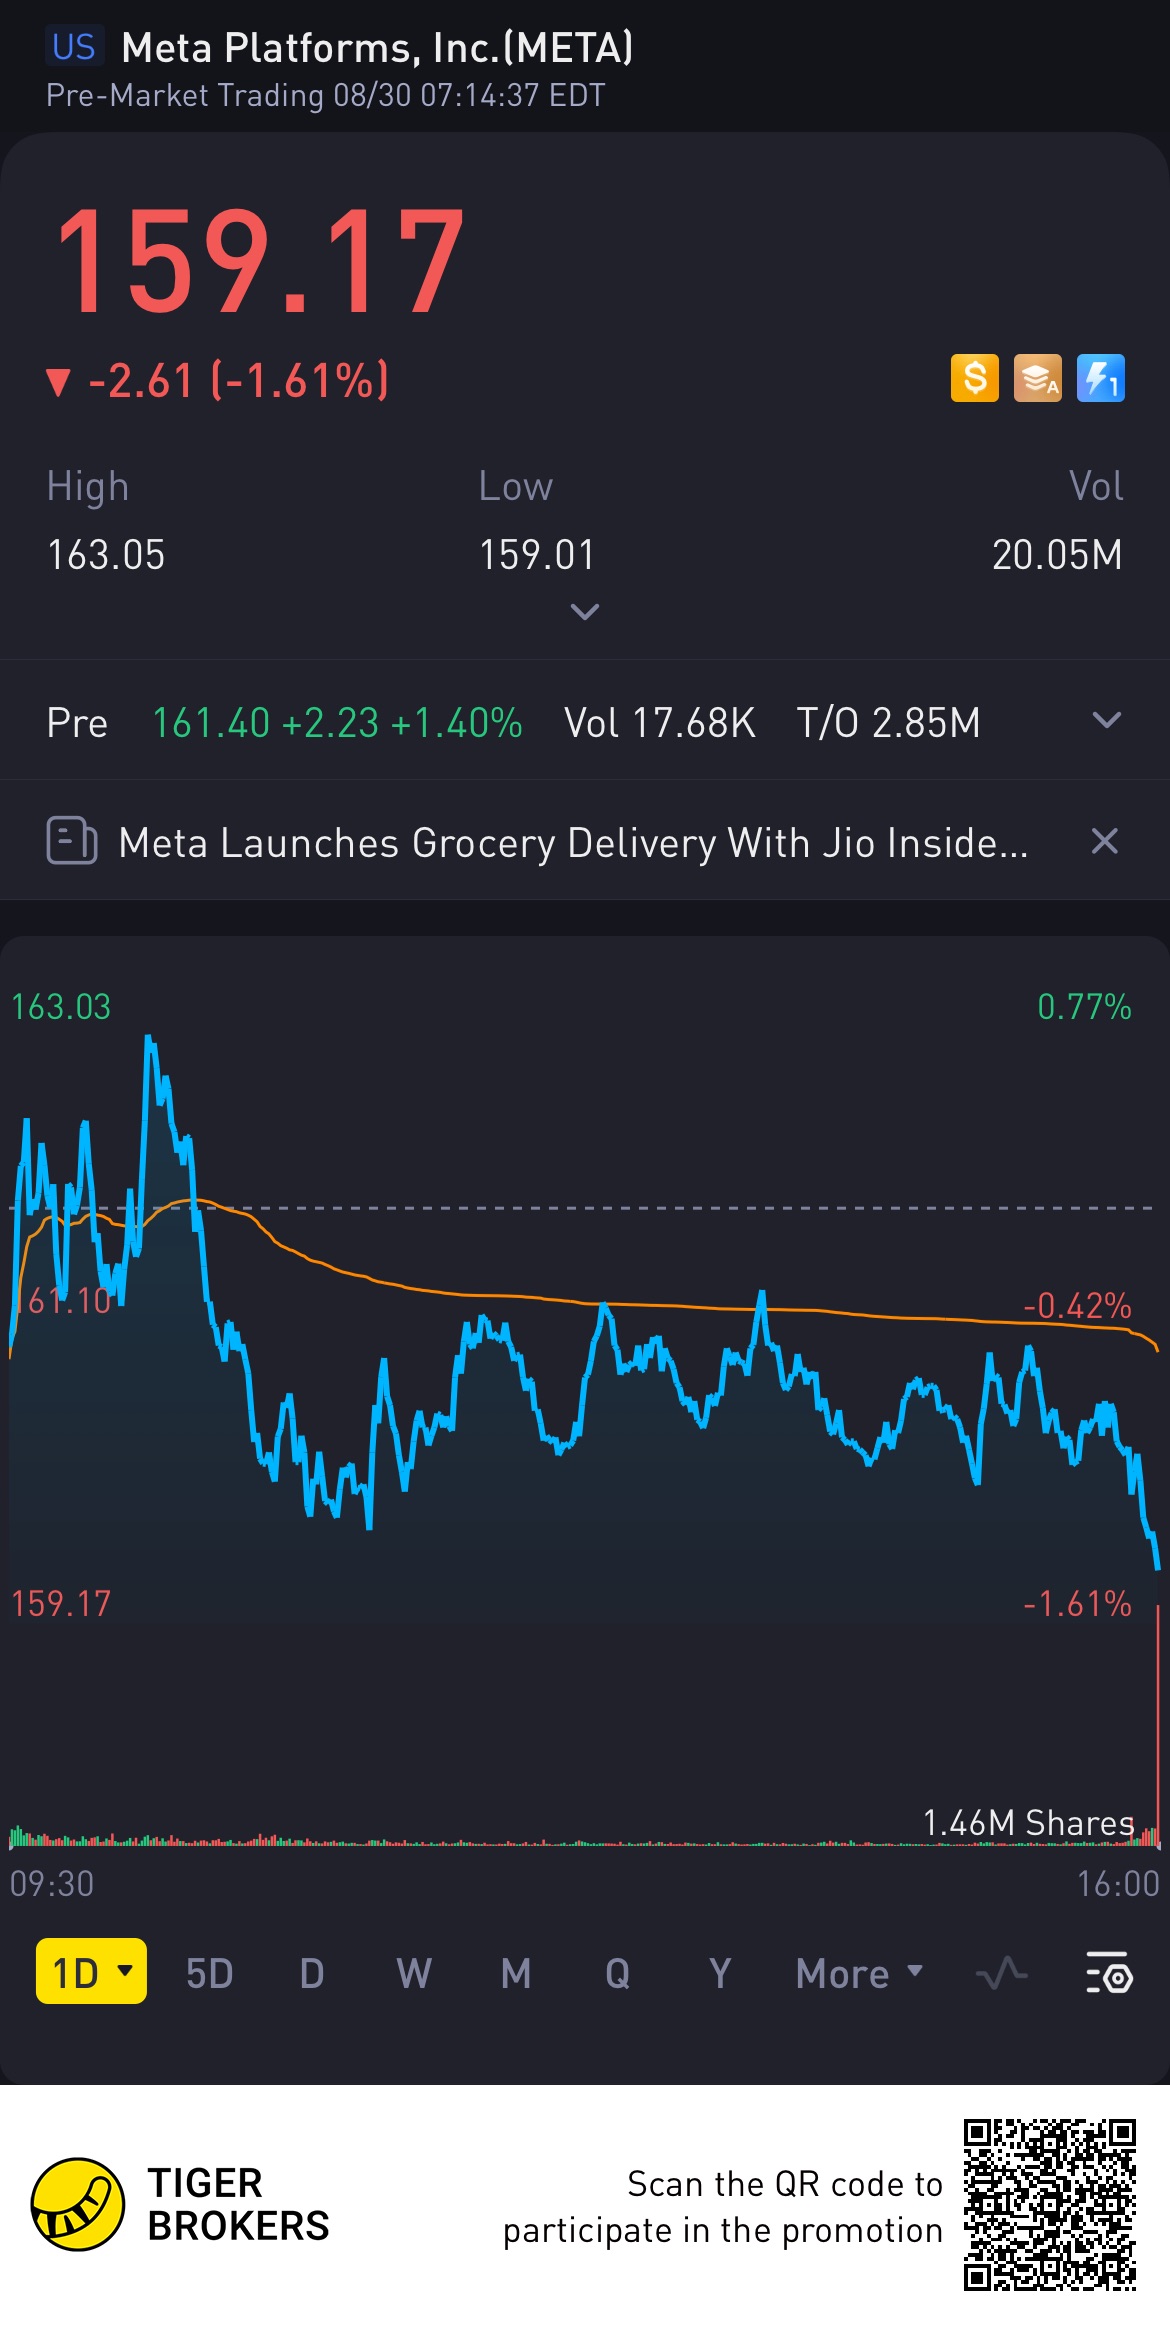Tap the chart top label 163.03
This screenshot has height=2325, width=1170.
point(61,1006)
